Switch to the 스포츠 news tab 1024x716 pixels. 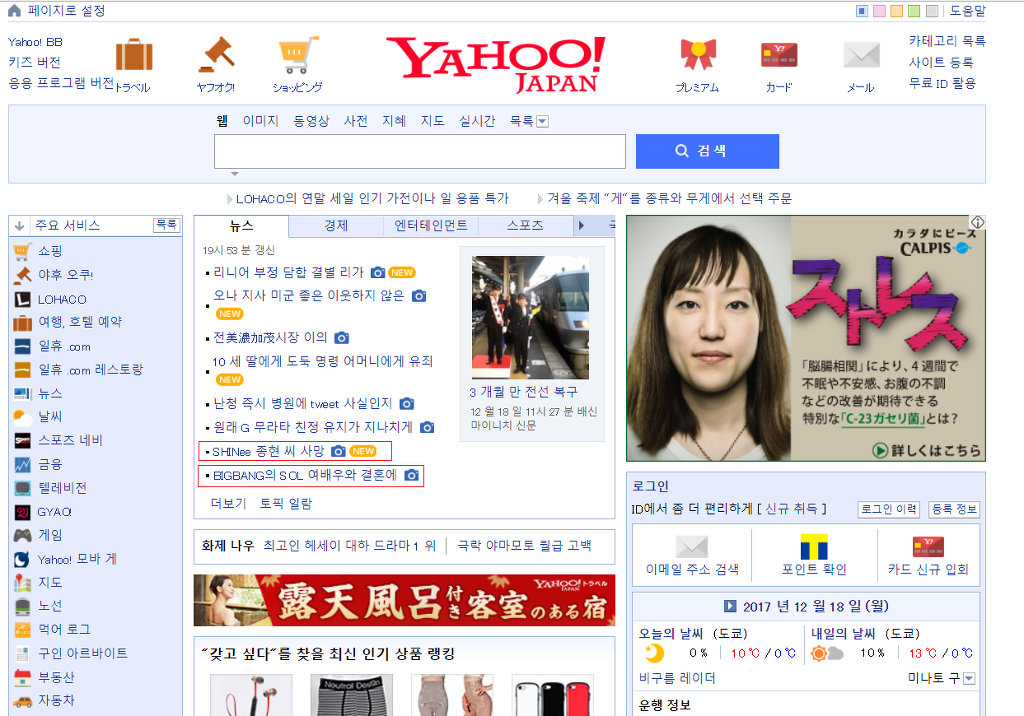click(525, 225)
